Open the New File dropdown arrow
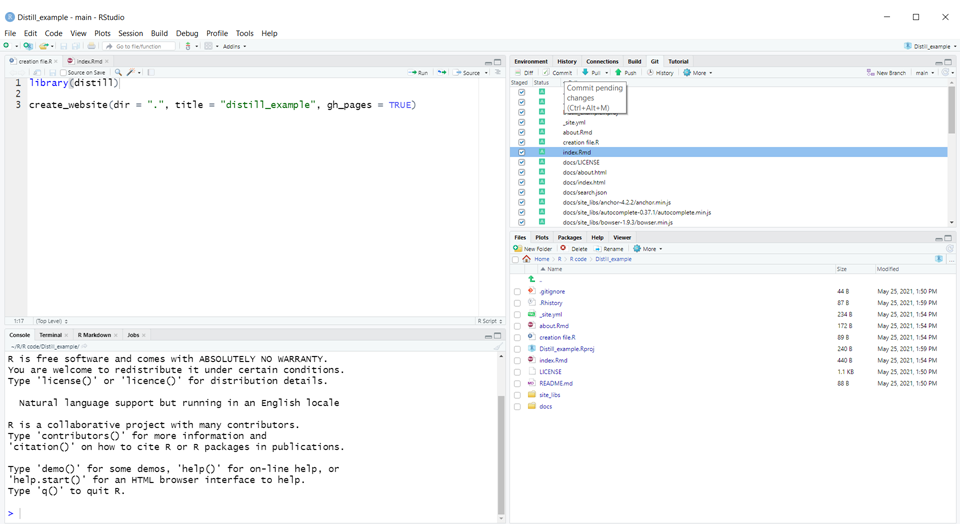 pyautogui.click(x=17, y=47)
